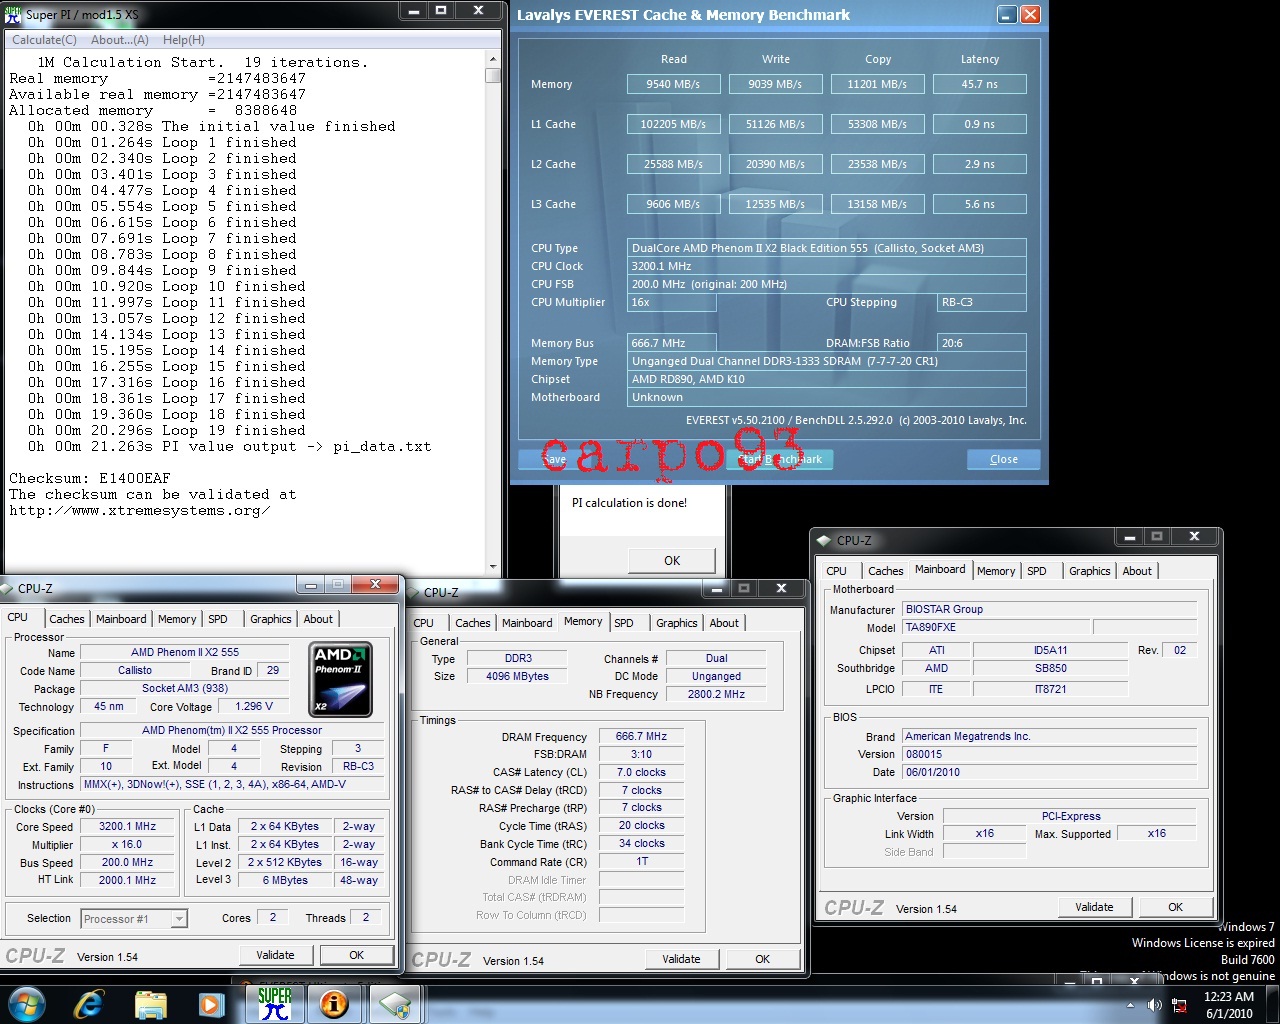Viewport: 1280px width, 1024px height.
Task: Select Memory tab in CPU-Z Mainboard window
Action: 996,571
